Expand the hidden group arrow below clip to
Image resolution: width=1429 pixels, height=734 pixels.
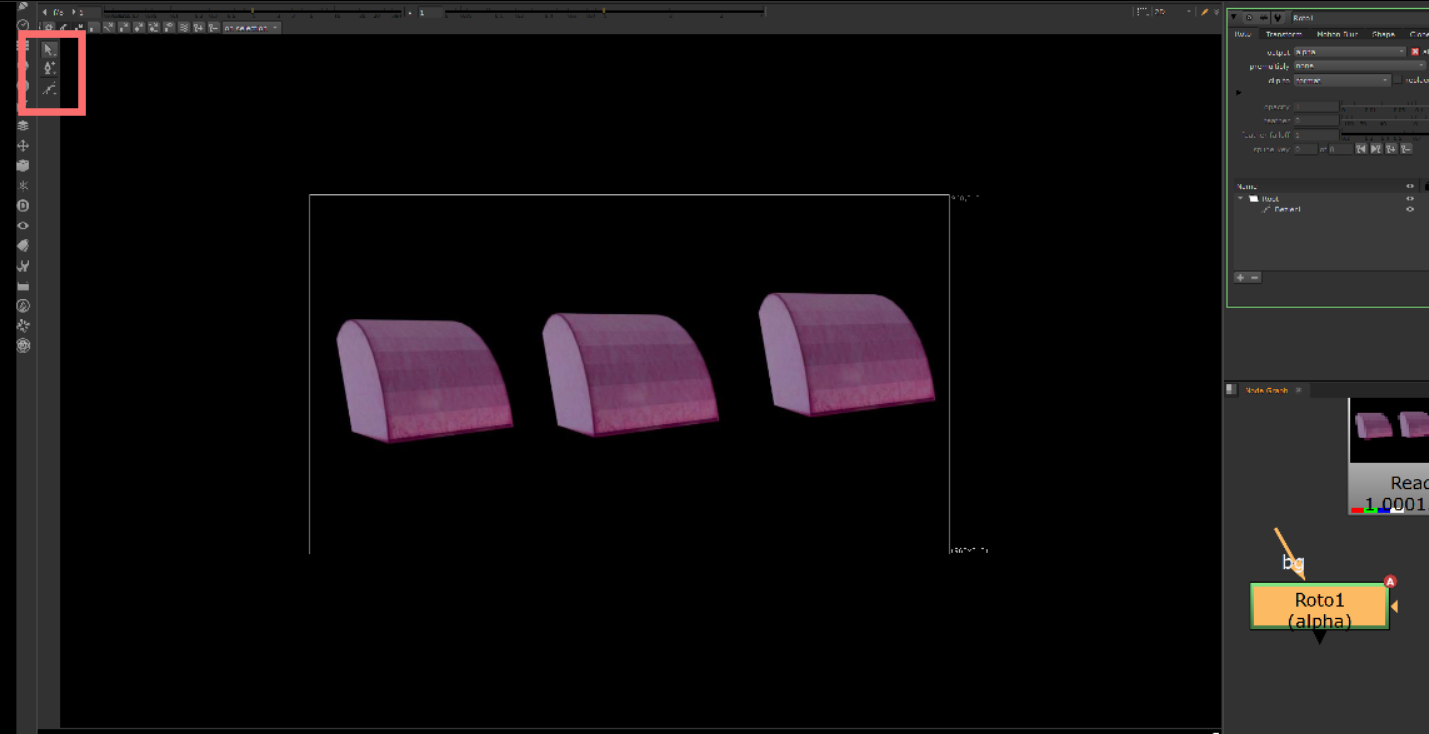point(1238,92)
